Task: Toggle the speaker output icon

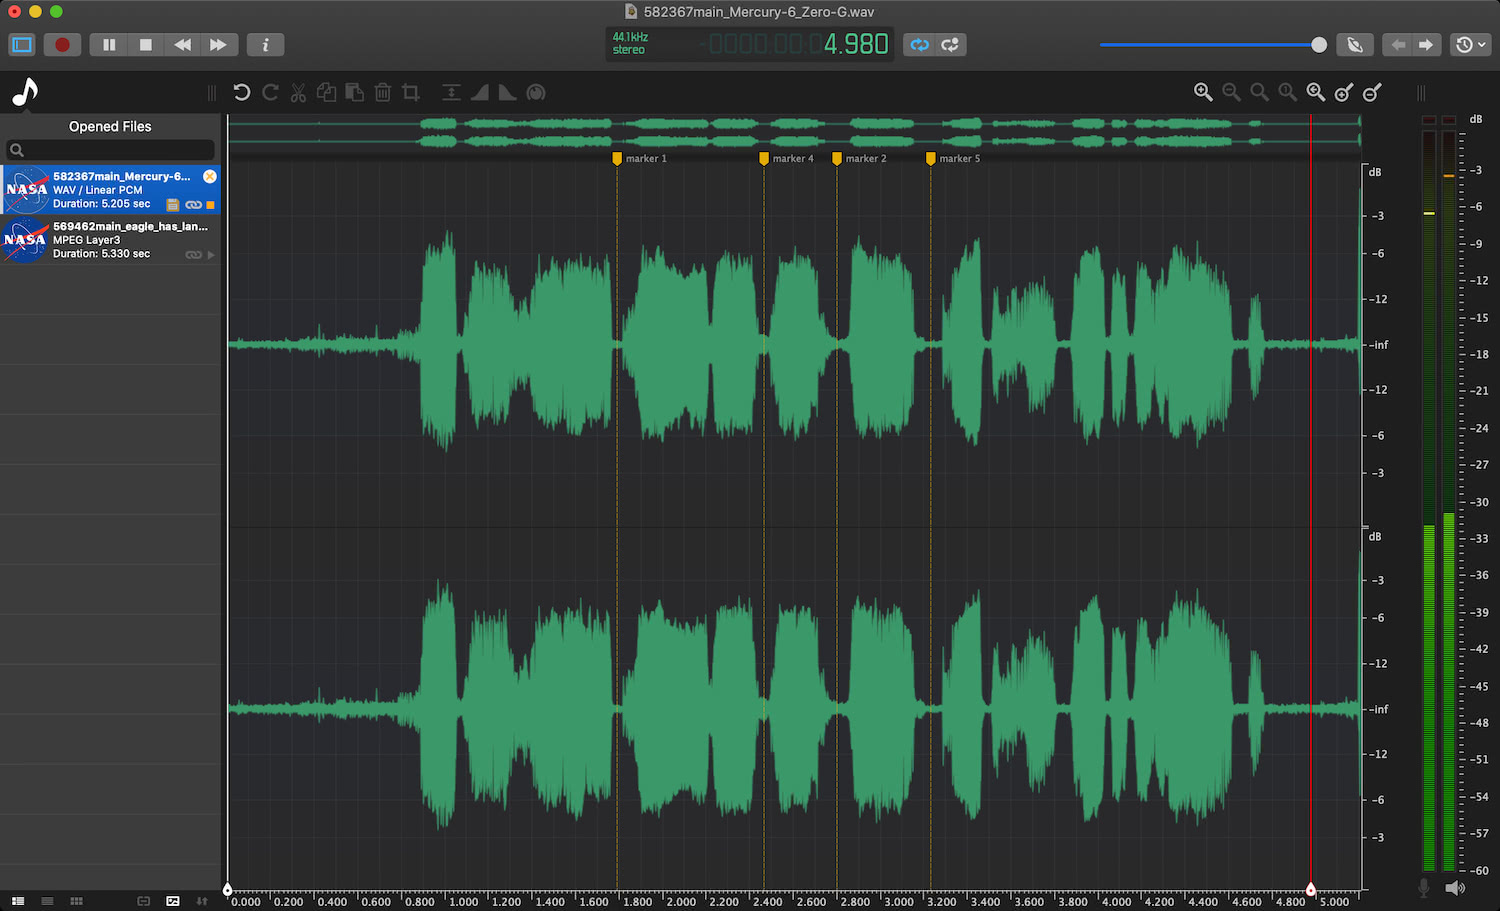Action: (x=1455, y=888)
